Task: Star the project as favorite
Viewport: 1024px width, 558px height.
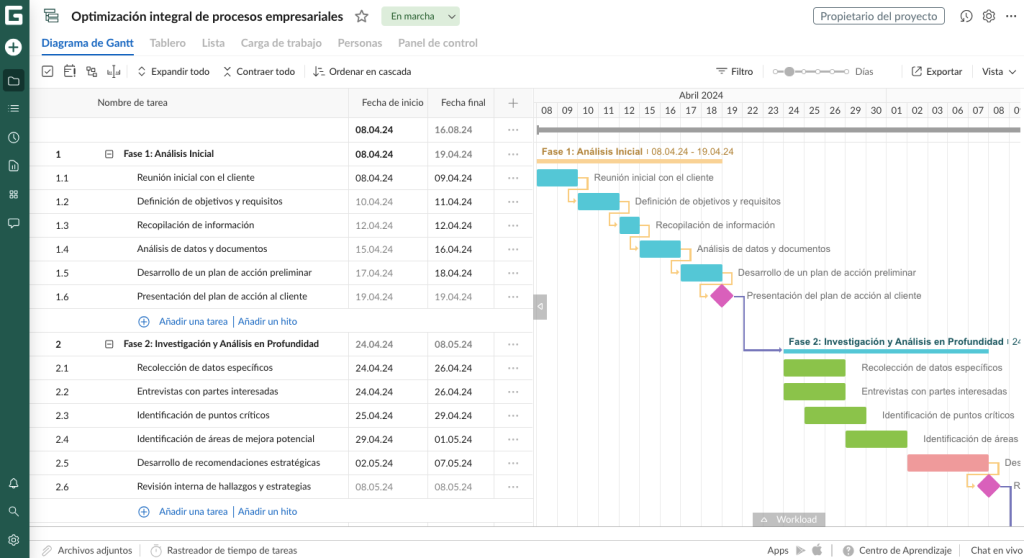Action: tap(362, 16)
